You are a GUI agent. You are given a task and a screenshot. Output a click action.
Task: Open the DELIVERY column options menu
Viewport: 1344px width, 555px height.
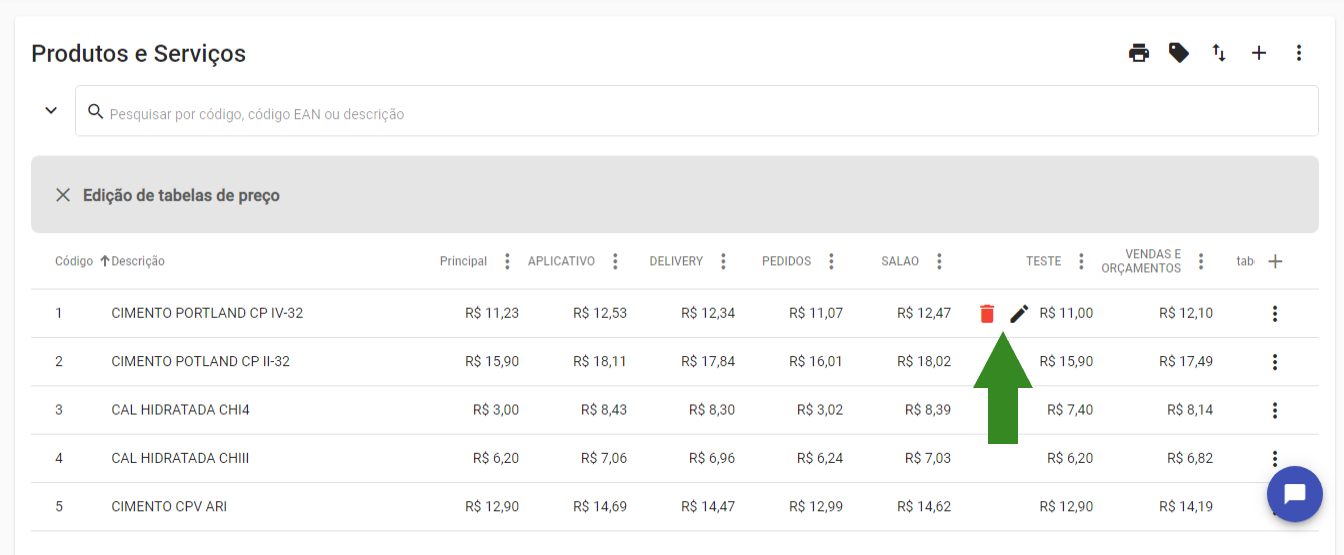pos(723,262)
